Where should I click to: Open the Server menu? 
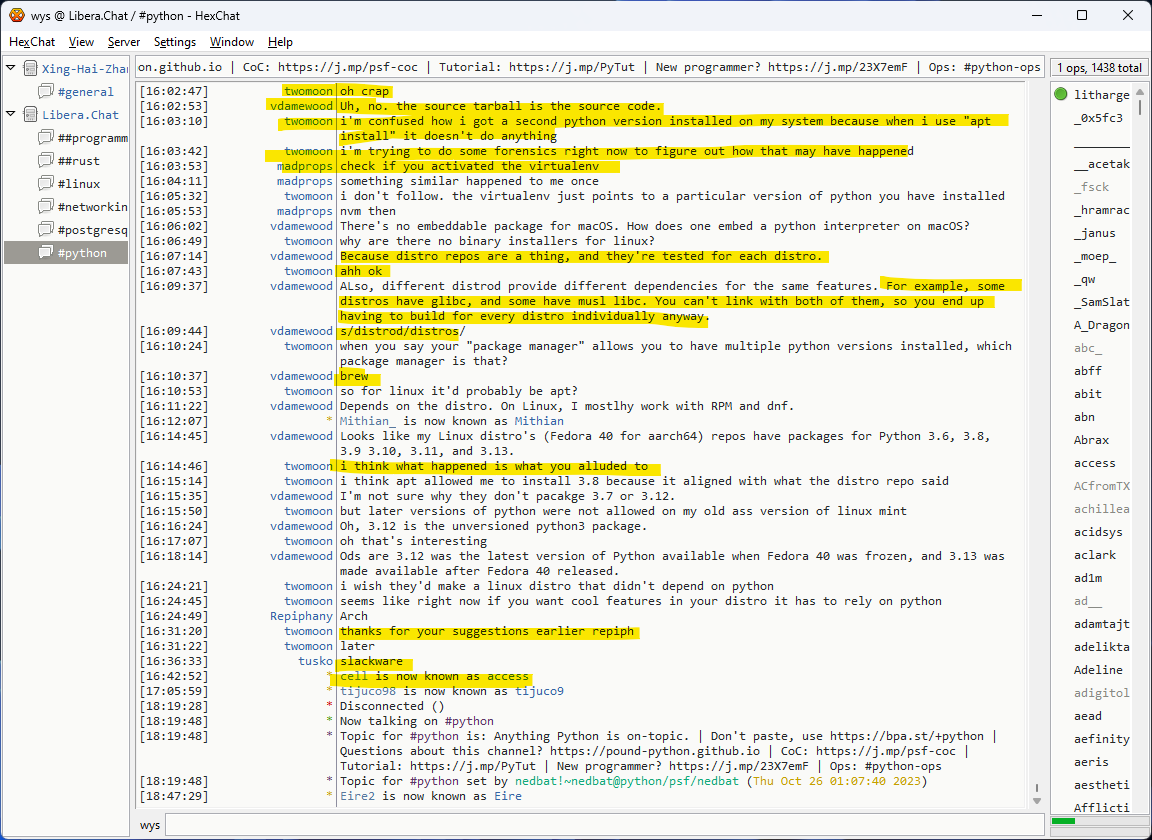click(x=124, y=42)
